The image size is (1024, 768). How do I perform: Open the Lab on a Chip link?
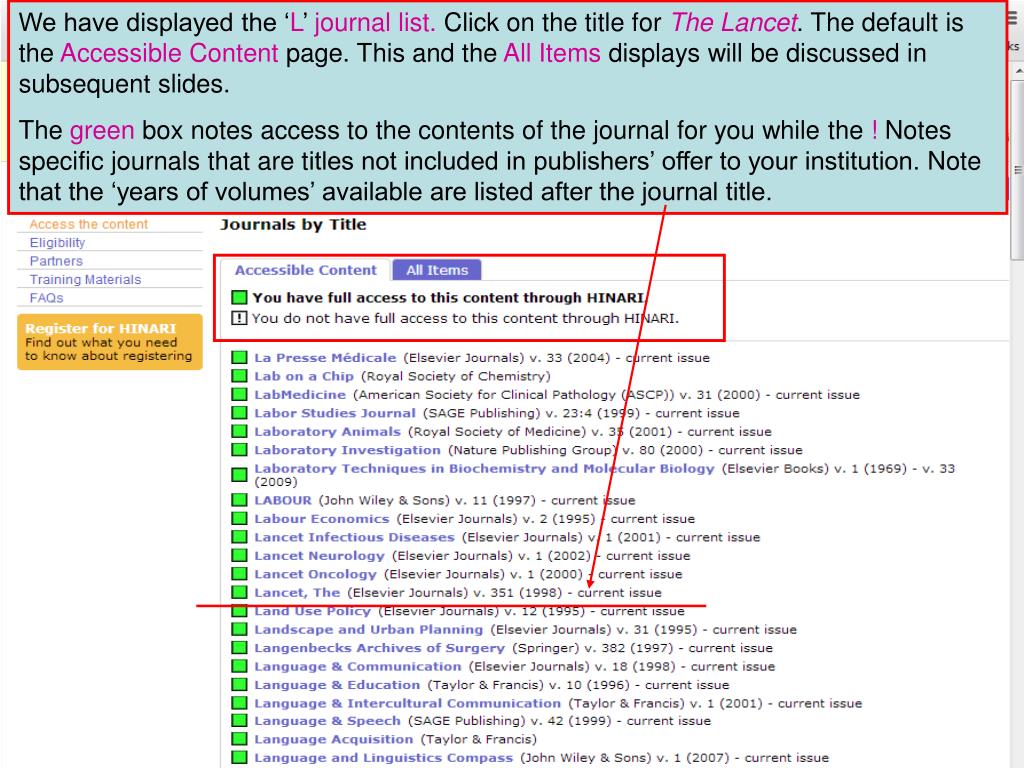304,376
